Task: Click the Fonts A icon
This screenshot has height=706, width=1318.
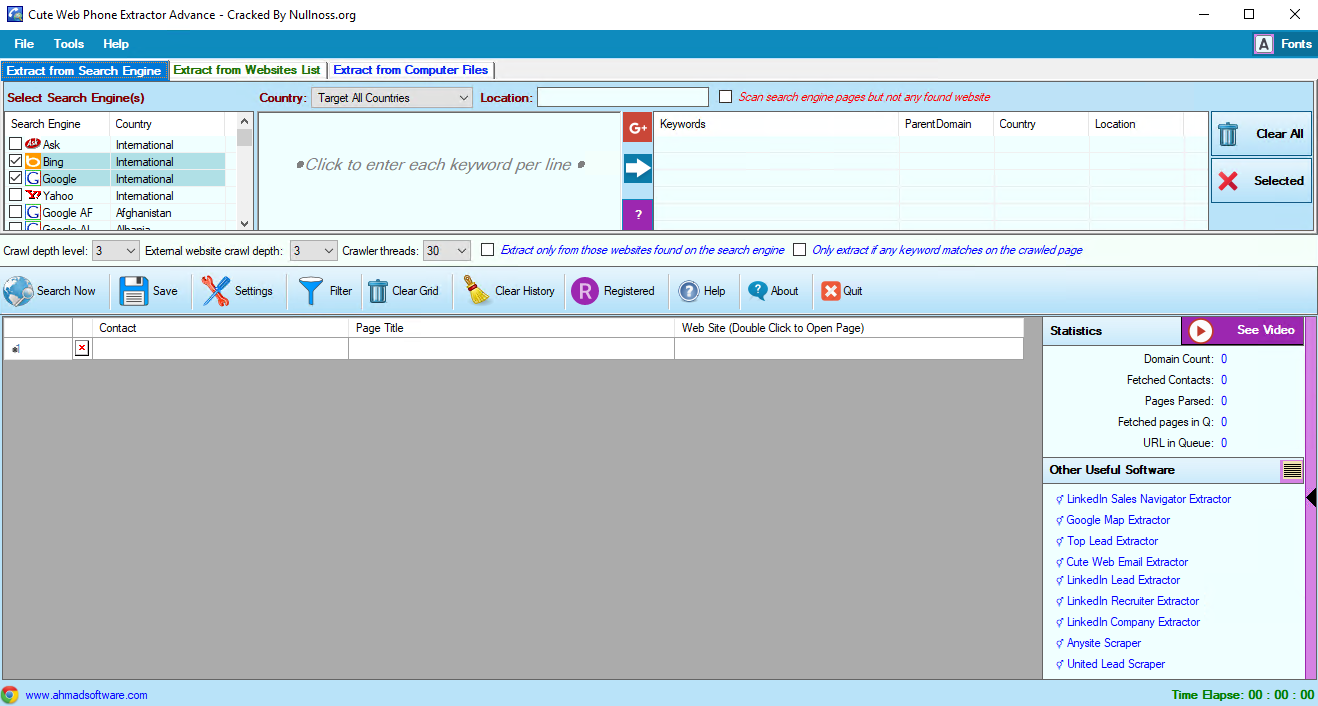Action: point(1264,44)
